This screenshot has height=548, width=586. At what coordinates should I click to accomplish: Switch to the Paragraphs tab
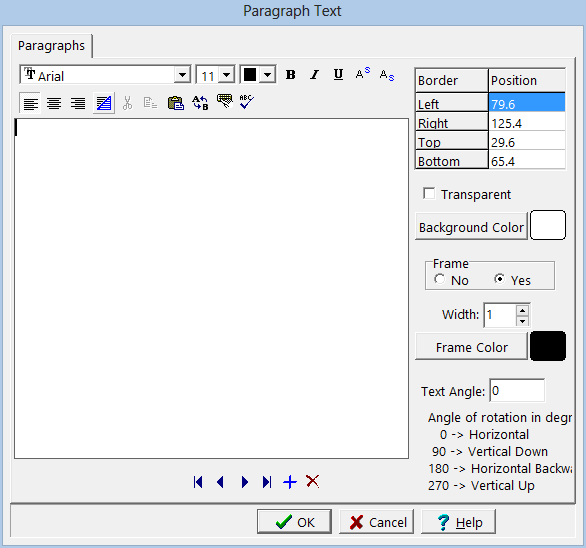click(x=51, y=46)
